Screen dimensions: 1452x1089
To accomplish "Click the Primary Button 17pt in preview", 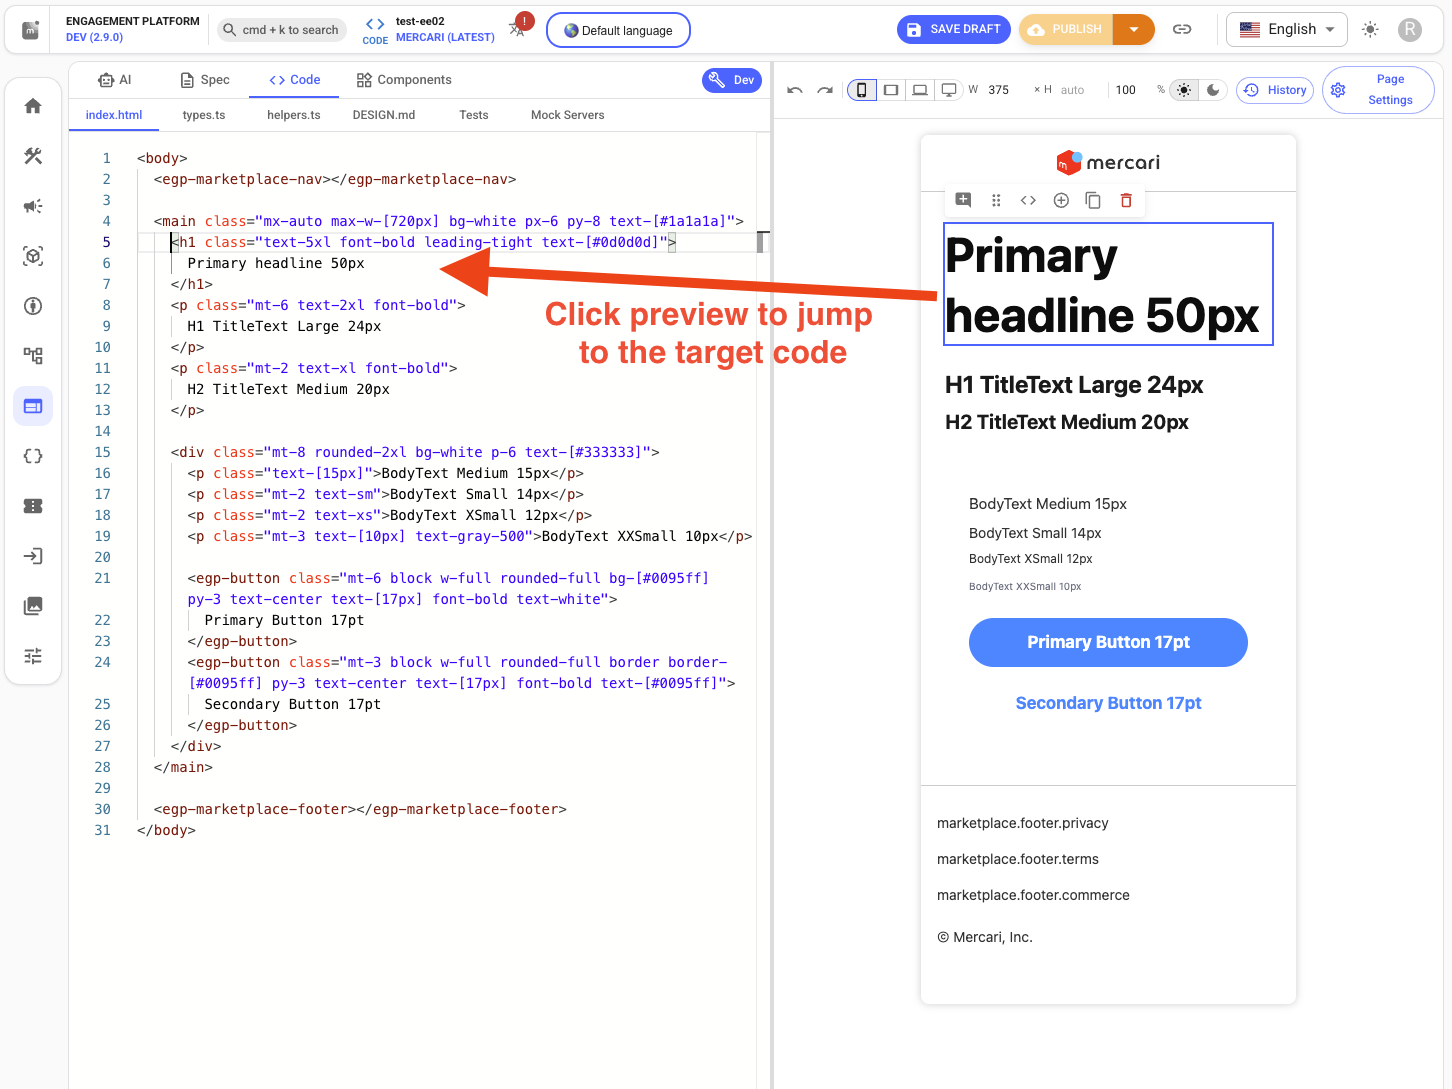I will (x=1108, y=642).
